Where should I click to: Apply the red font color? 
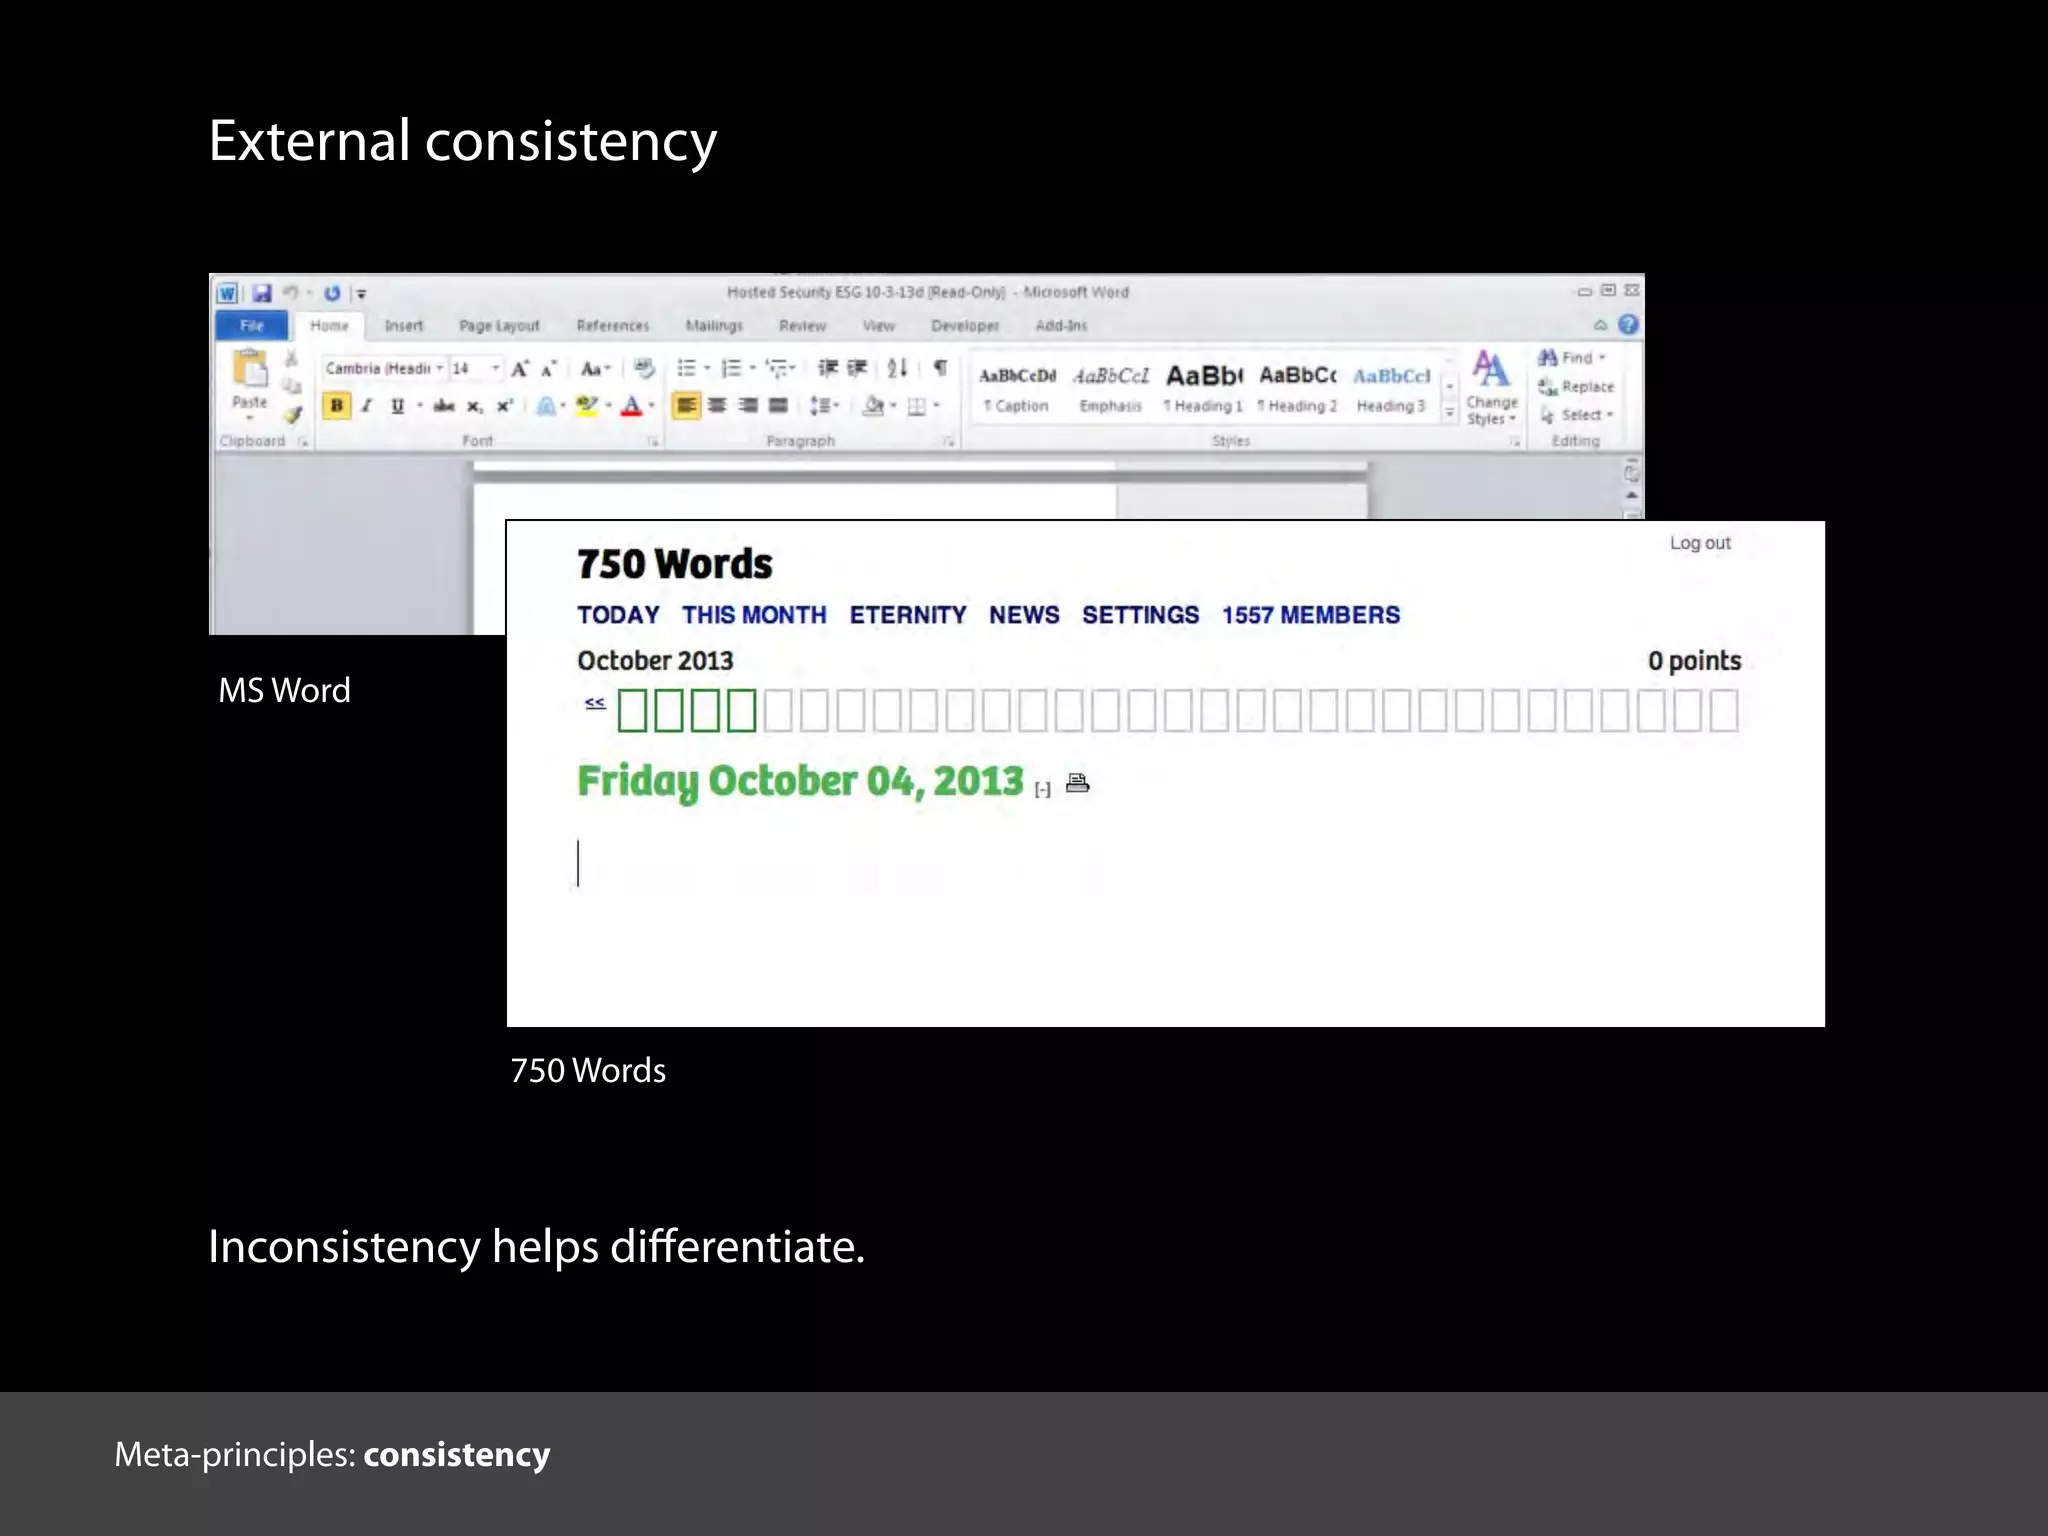coord(631,406)
